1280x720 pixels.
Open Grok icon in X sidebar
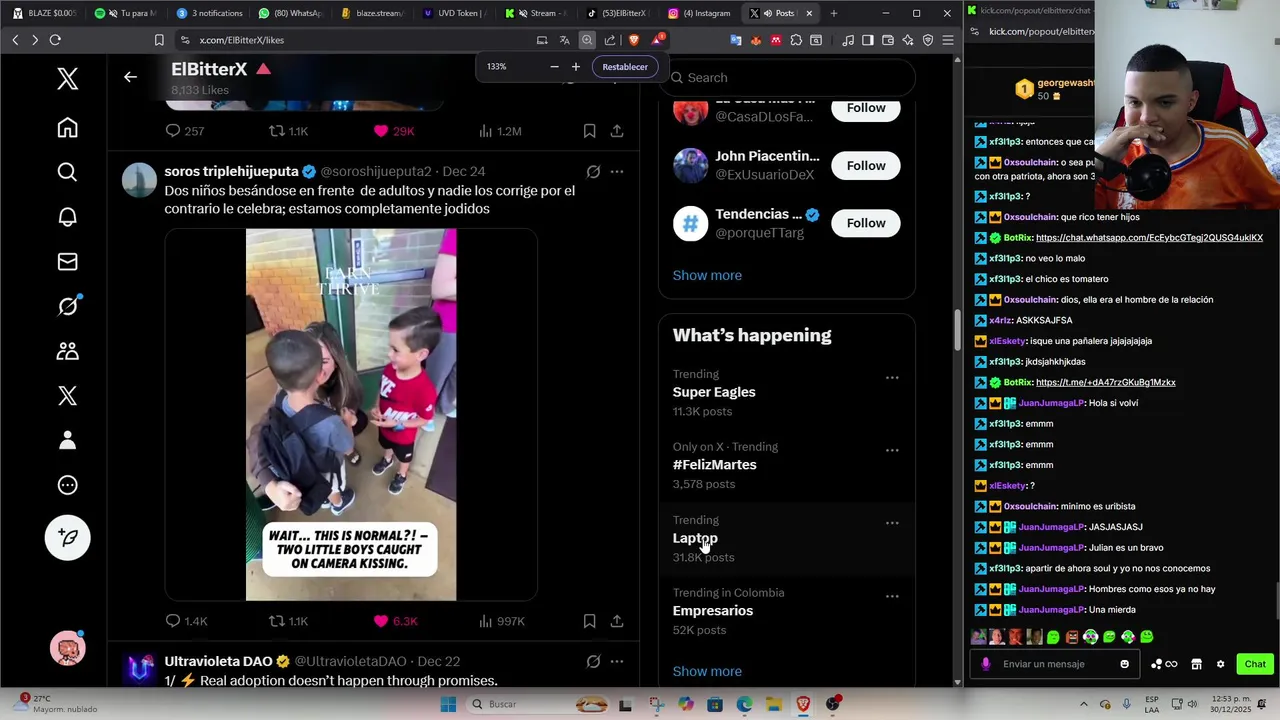(x=67, y=306)
